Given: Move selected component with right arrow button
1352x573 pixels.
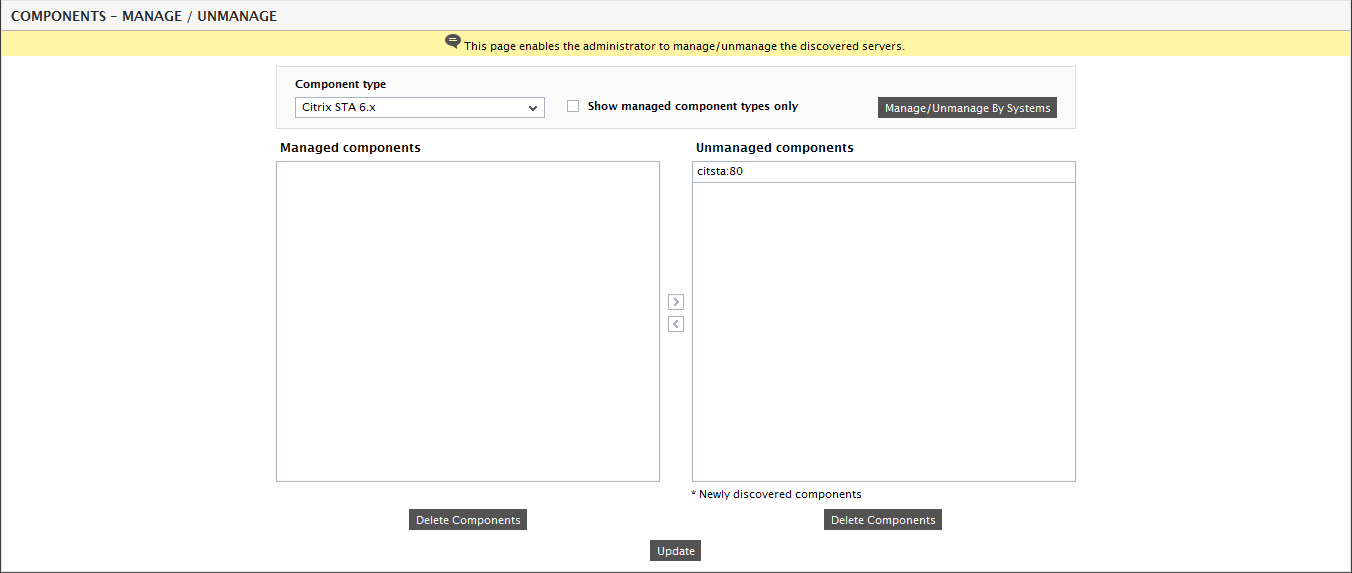Looking at the screenshot, I should pos(676,302).
